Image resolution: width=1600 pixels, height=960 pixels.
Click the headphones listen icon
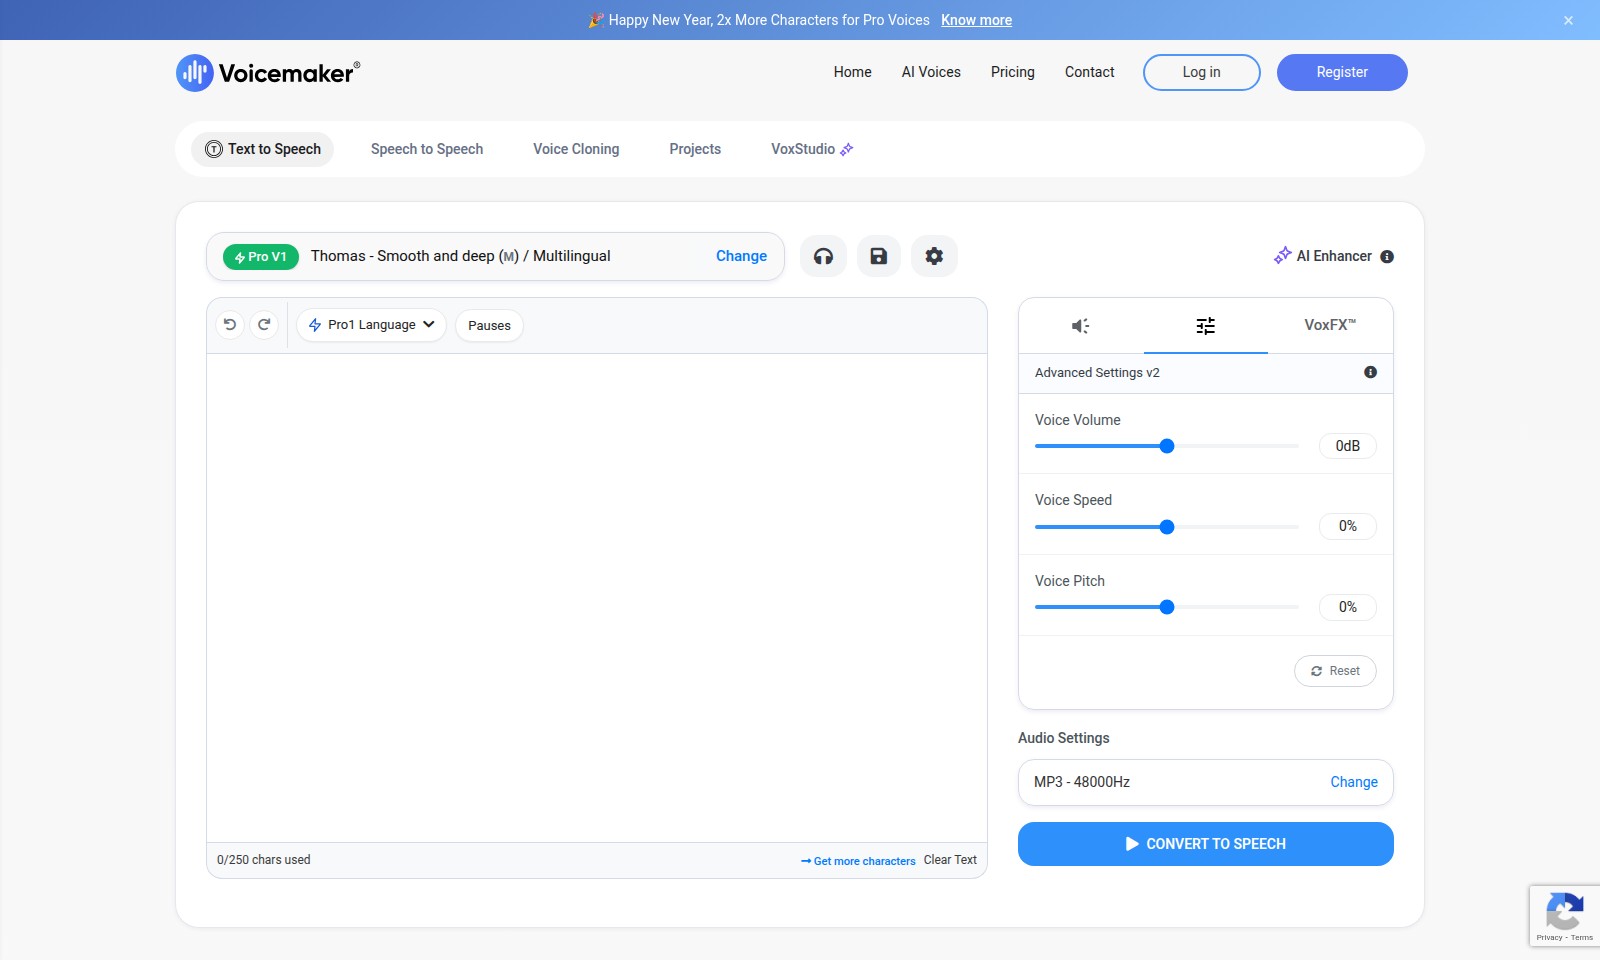pos(823,256)
